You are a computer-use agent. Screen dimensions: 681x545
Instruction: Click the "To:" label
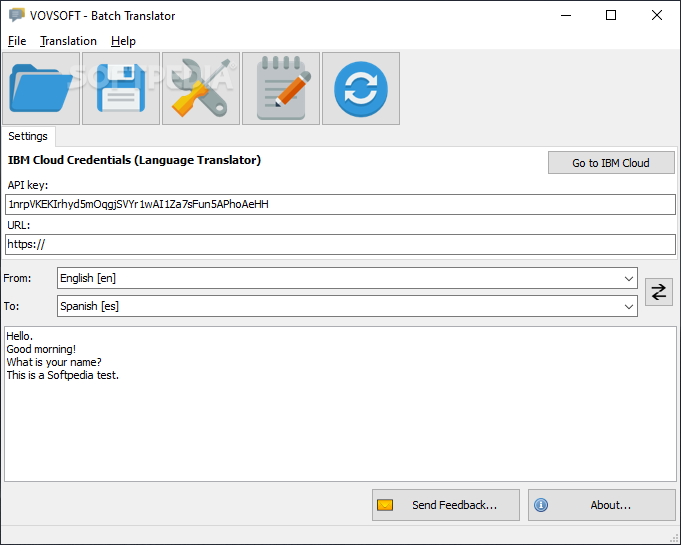pos(11,306)
